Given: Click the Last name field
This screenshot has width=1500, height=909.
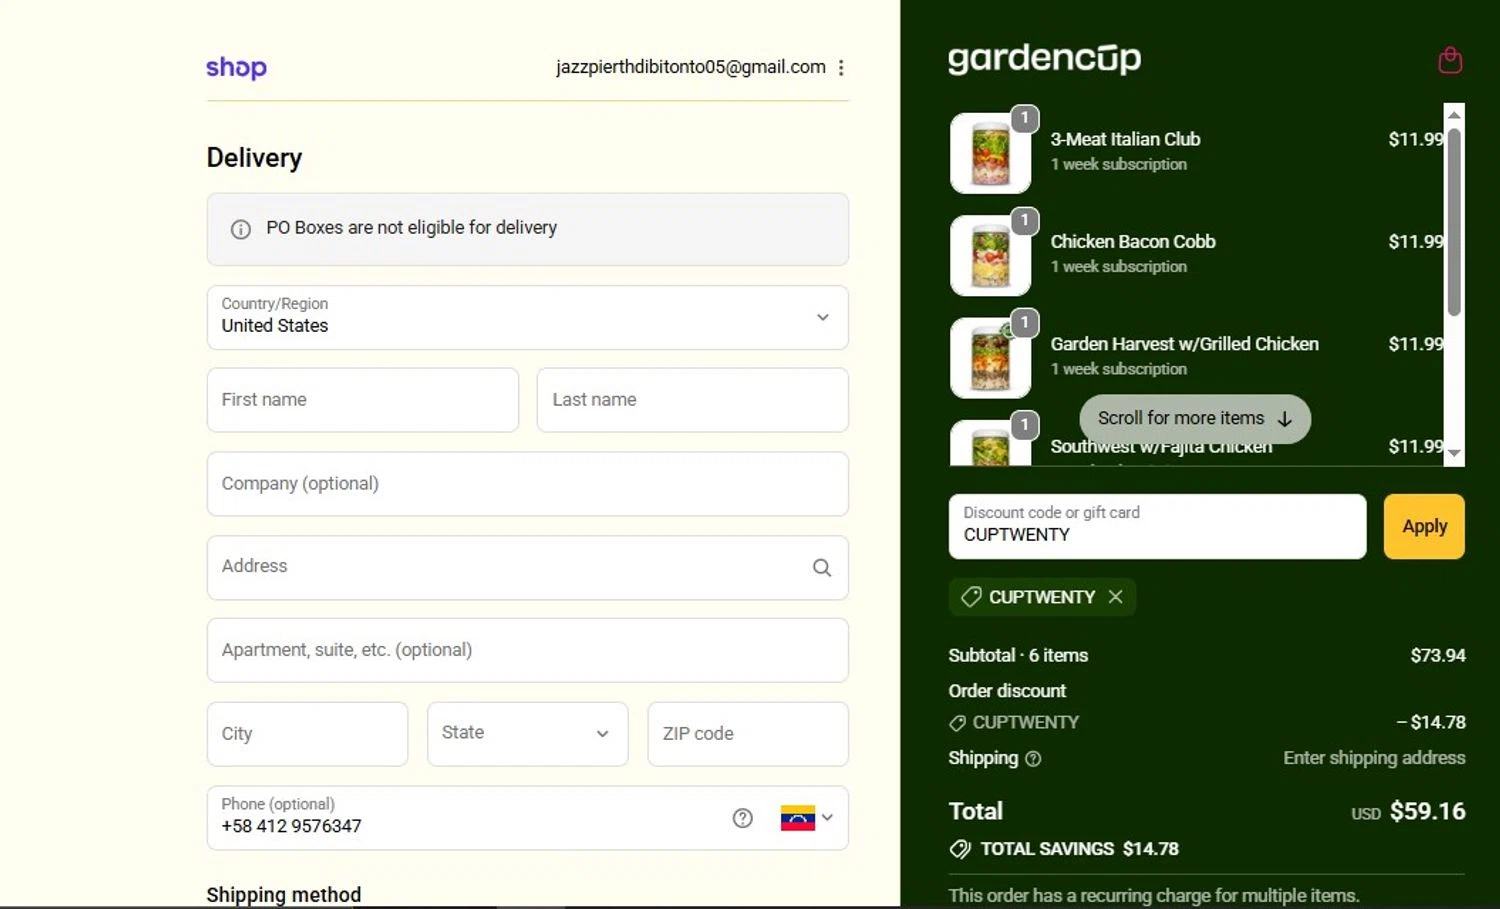Looking at the screenshot, I should pyautogui.click(x=693, y=400).
